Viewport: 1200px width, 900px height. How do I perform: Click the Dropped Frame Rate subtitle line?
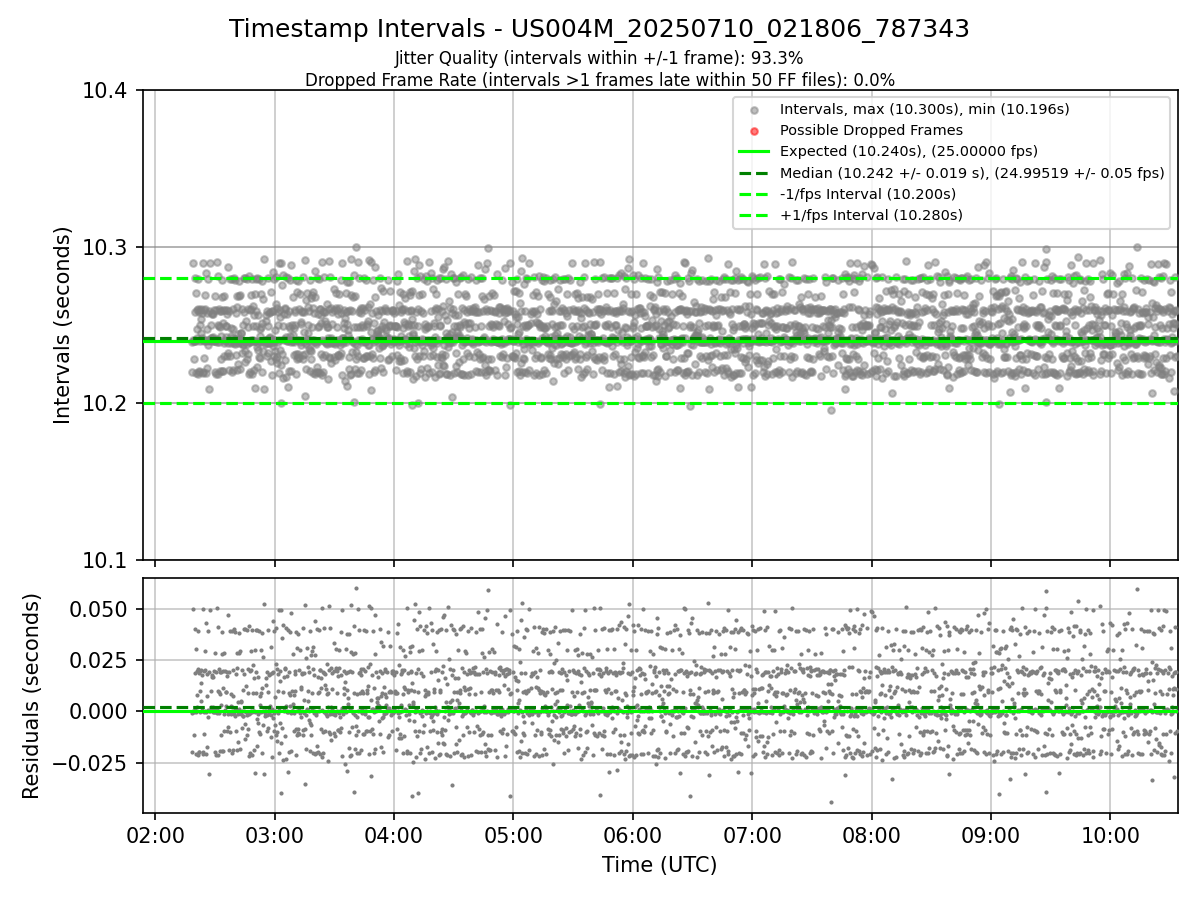(599, 80)
